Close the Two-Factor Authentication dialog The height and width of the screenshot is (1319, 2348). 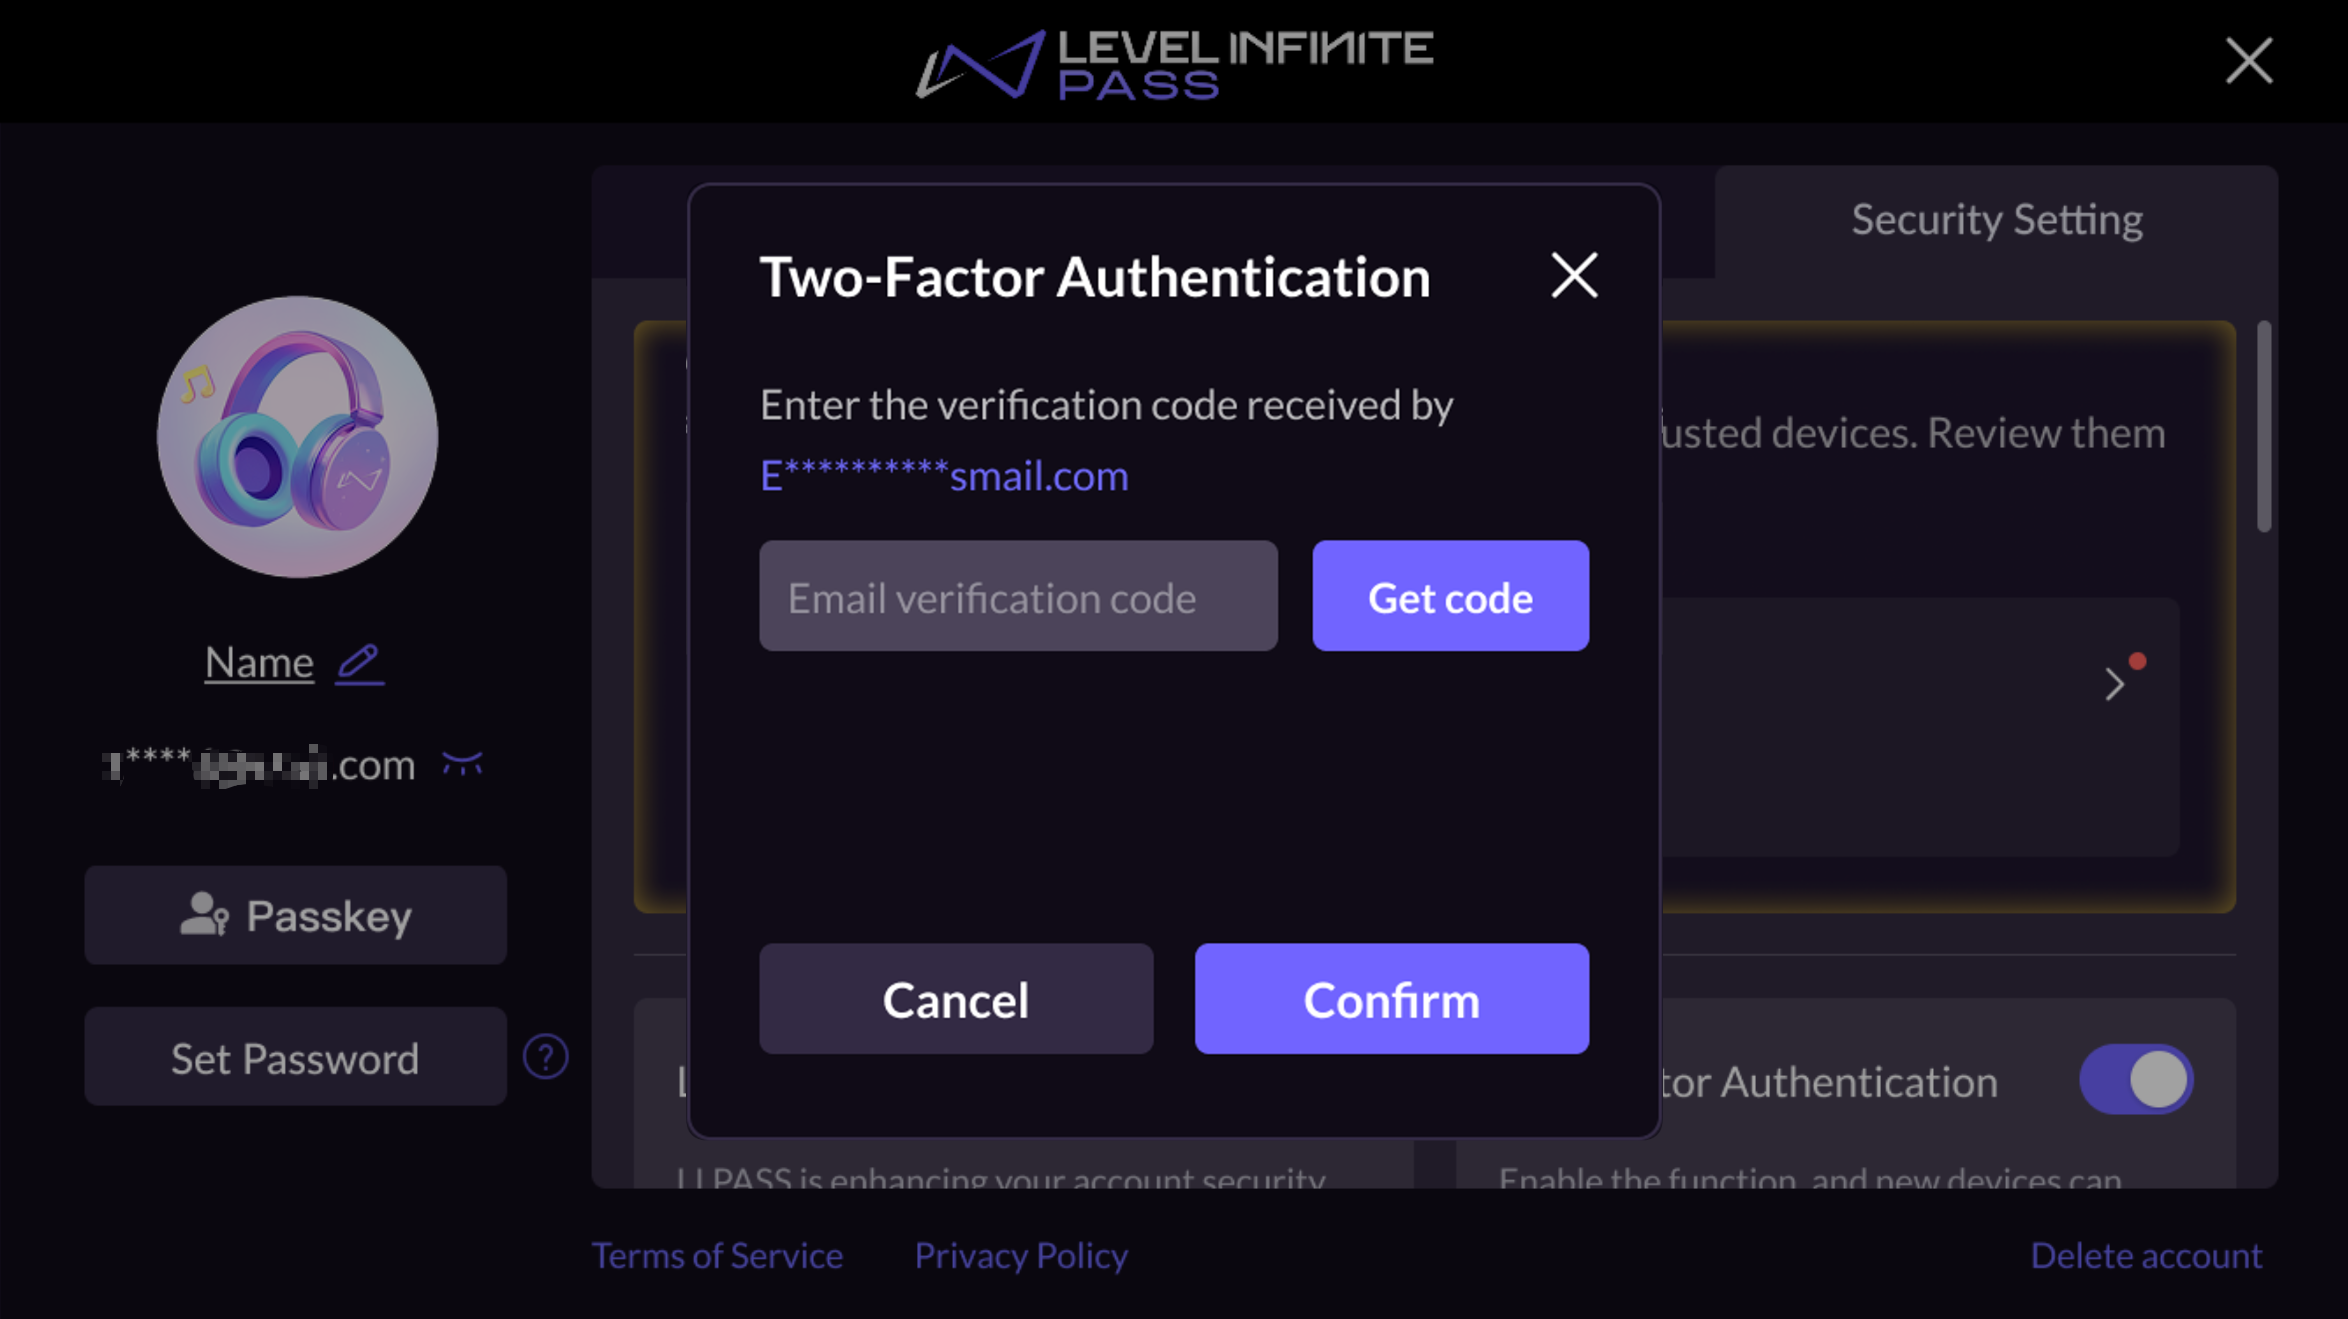1574,277
